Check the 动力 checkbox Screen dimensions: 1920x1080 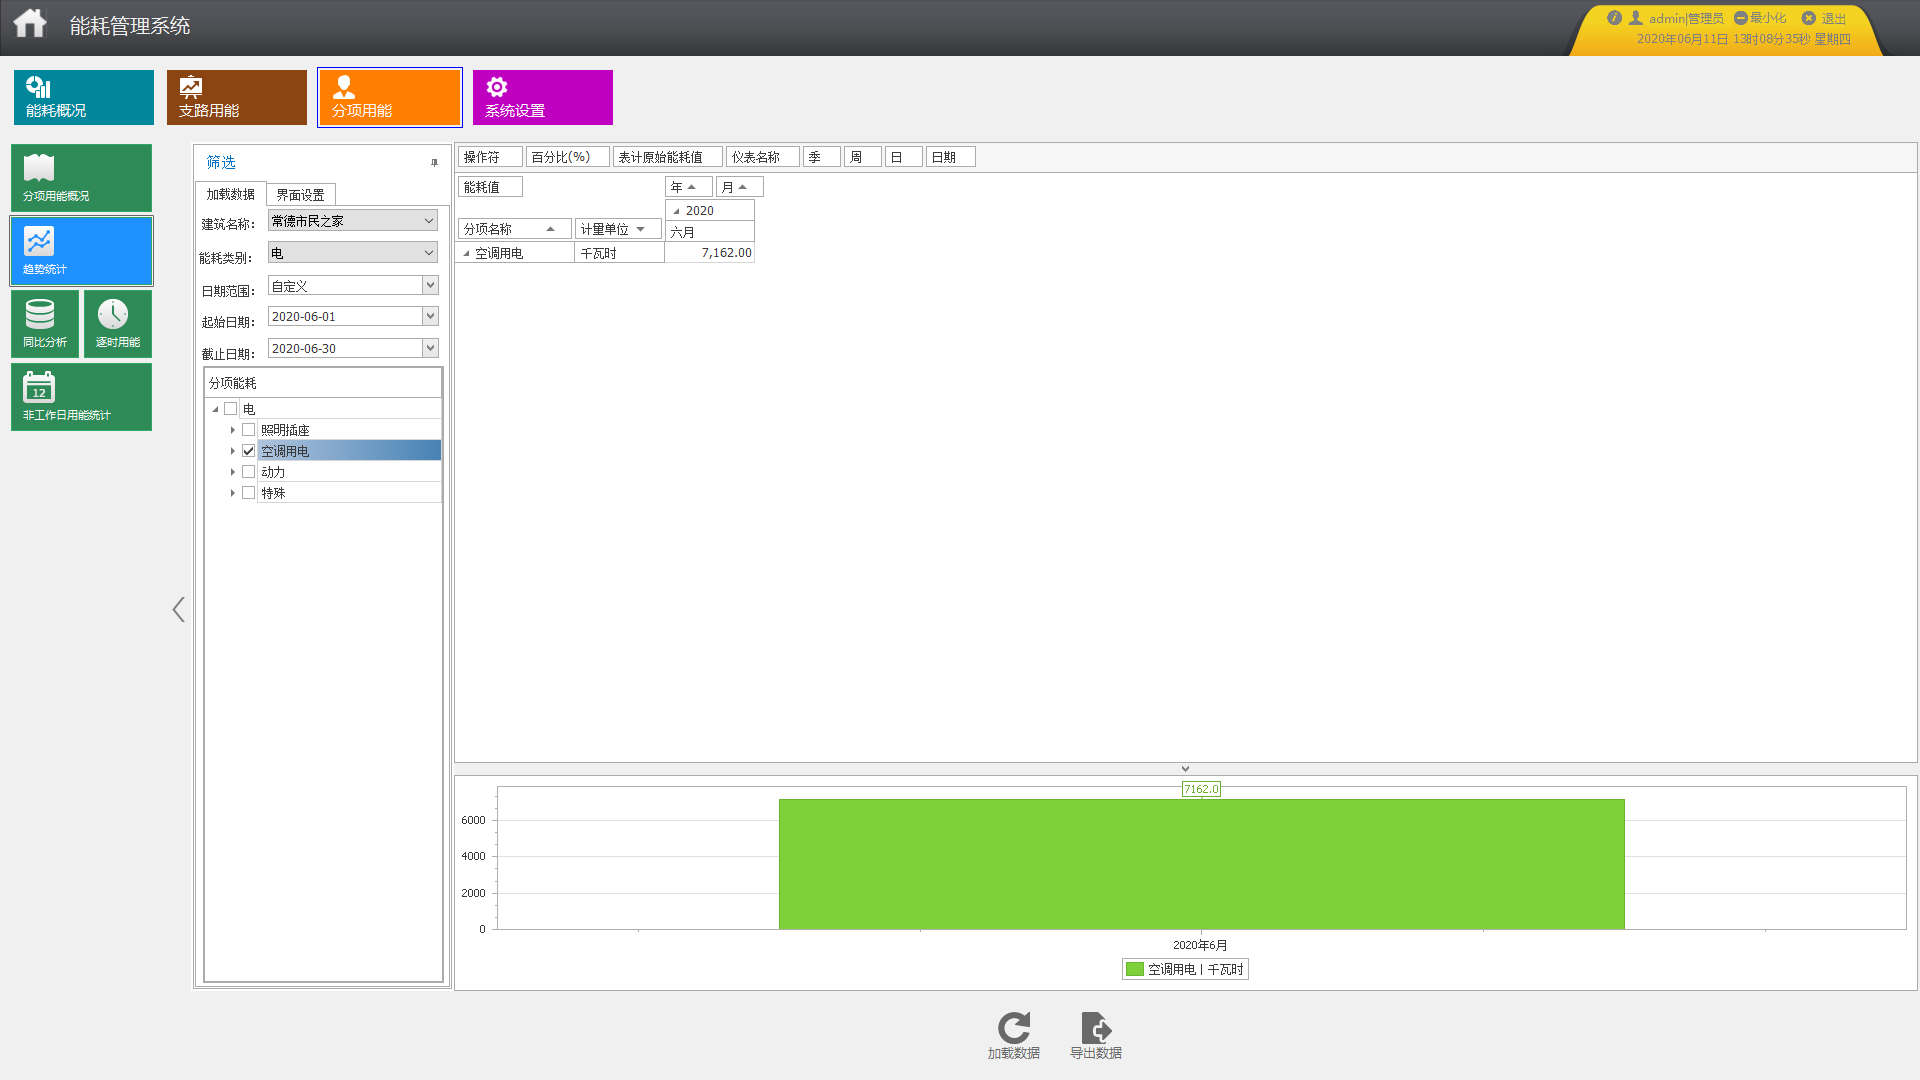click(x=249, y=472)
